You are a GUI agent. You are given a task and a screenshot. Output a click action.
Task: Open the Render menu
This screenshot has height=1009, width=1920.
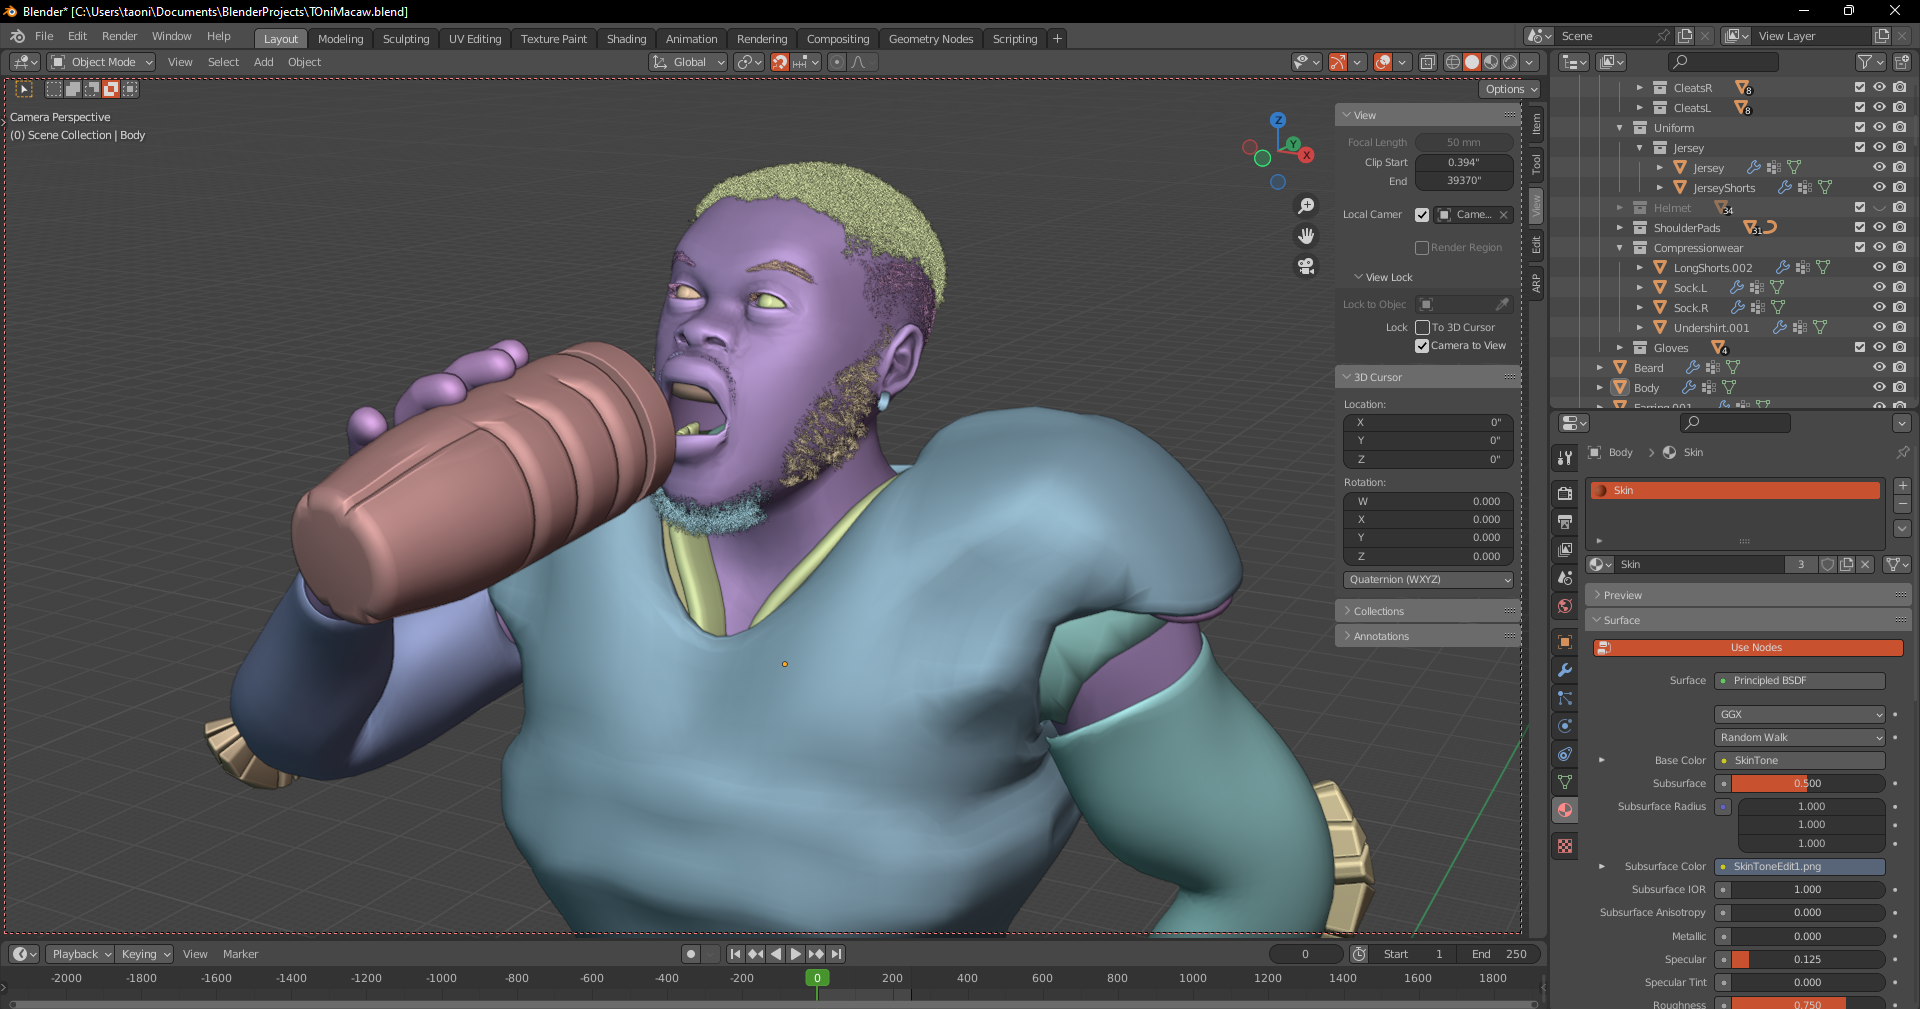[119, 36]
